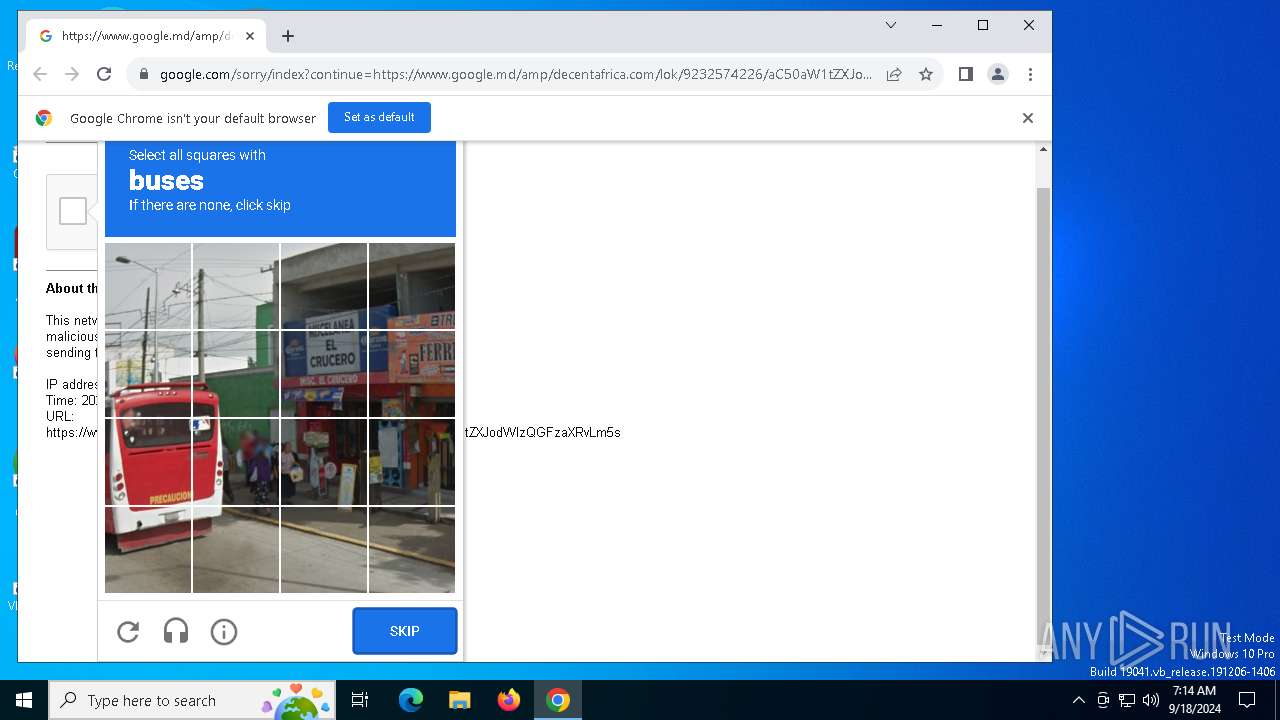View site information lock icon
This screenshot has width=1280, height=720.
(x=144, y=74)
